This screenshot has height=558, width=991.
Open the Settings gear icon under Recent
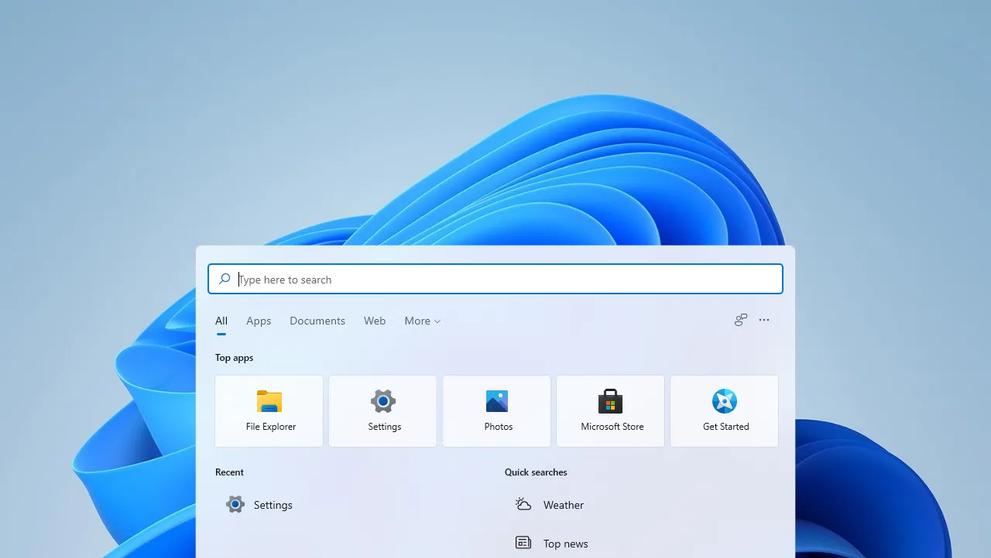(x=235, y=504)
